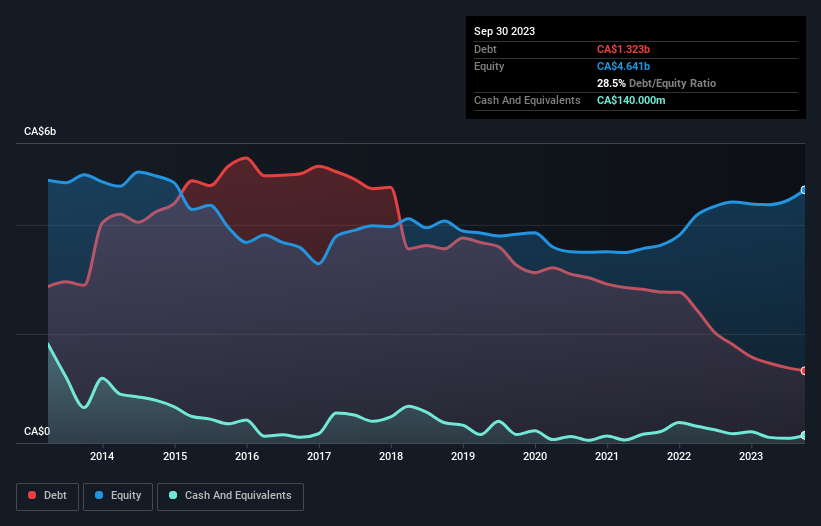Click the 2017 x-axis label
This screenshot has height=526, width=821.
(319, 456)
